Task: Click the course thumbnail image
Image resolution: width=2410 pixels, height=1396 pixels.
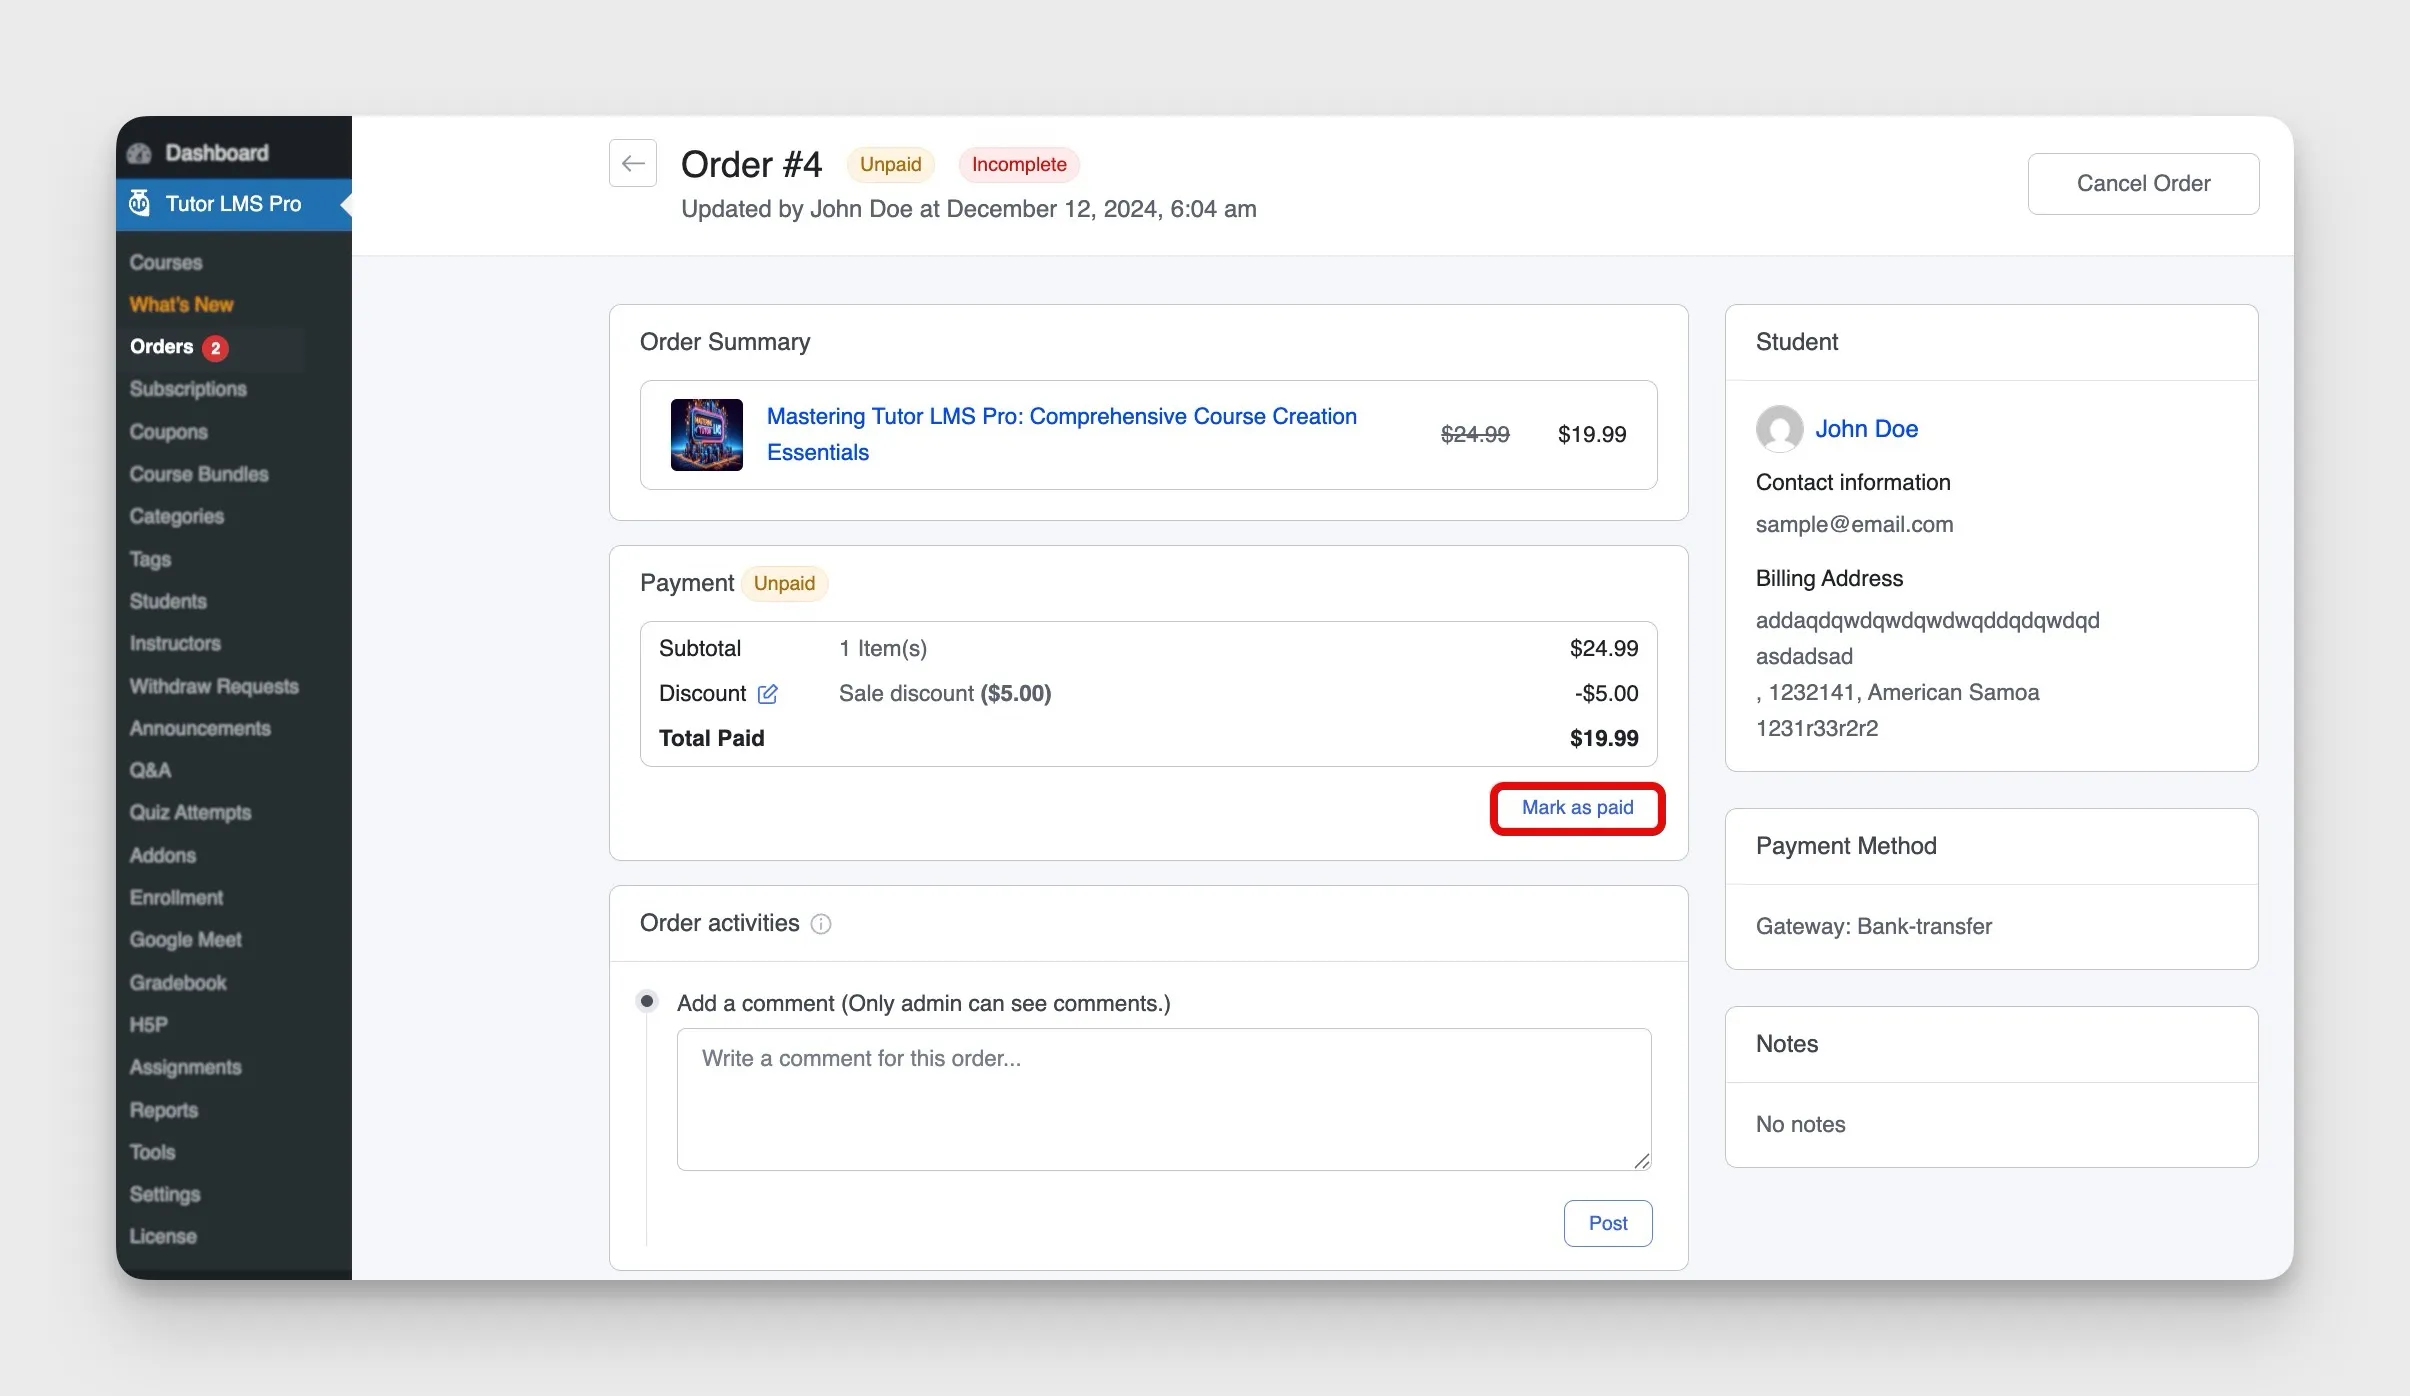Action: (706, 435)
